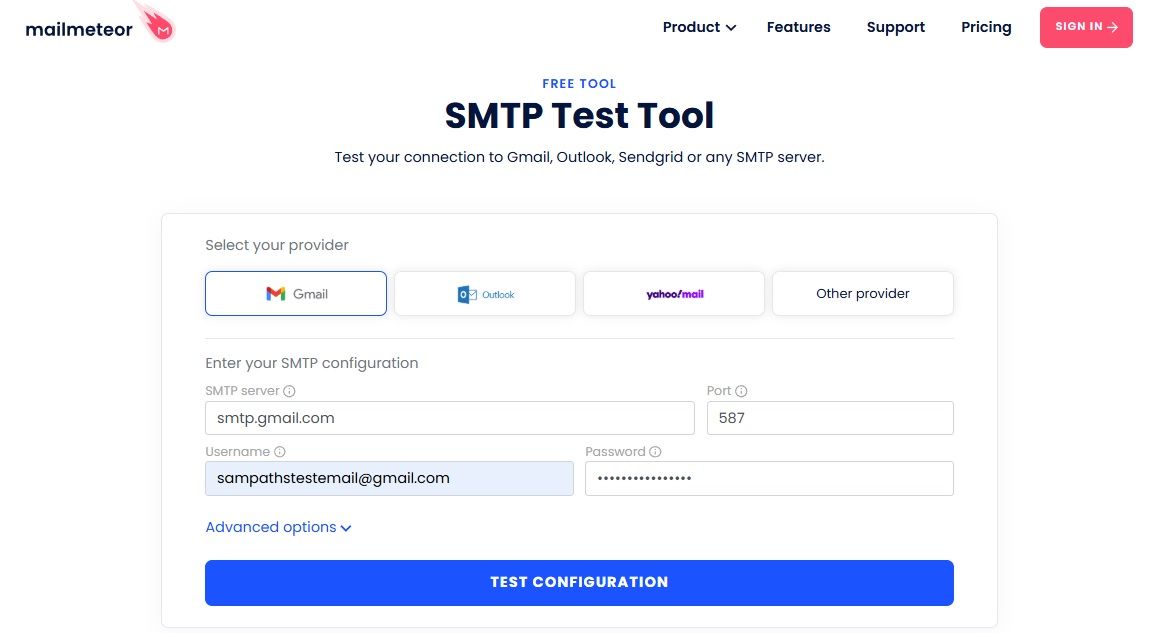Switch provider selection to Yahoo Mail
Viewport: 1153px width, 633px height.
click(x=673, y=293)
